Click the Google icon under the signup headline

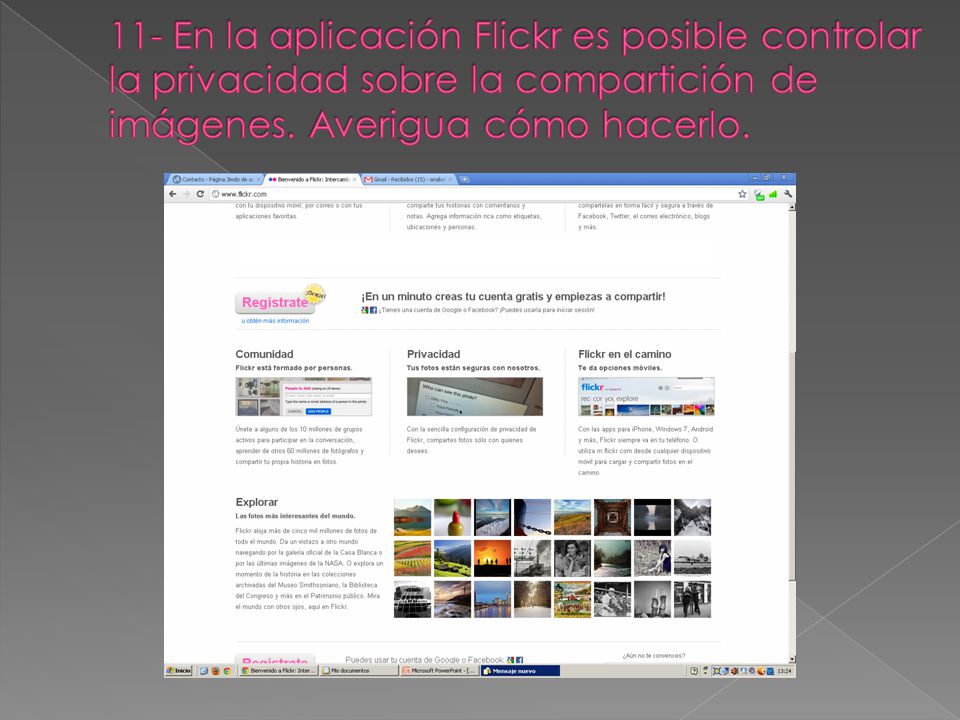click(x=365, y=310)
